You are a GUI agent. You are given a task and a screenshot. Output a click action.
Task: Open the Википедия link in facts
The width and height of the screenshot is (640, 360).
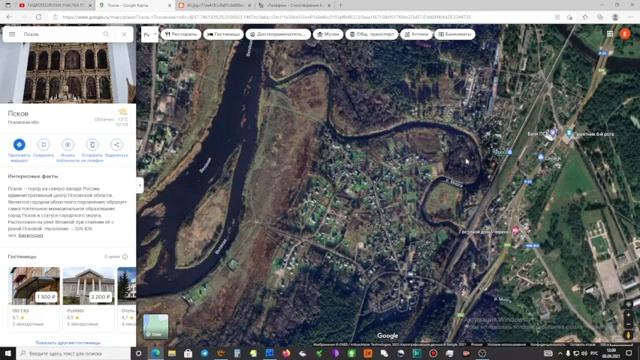pyautogui.click(x=31, y=236)
